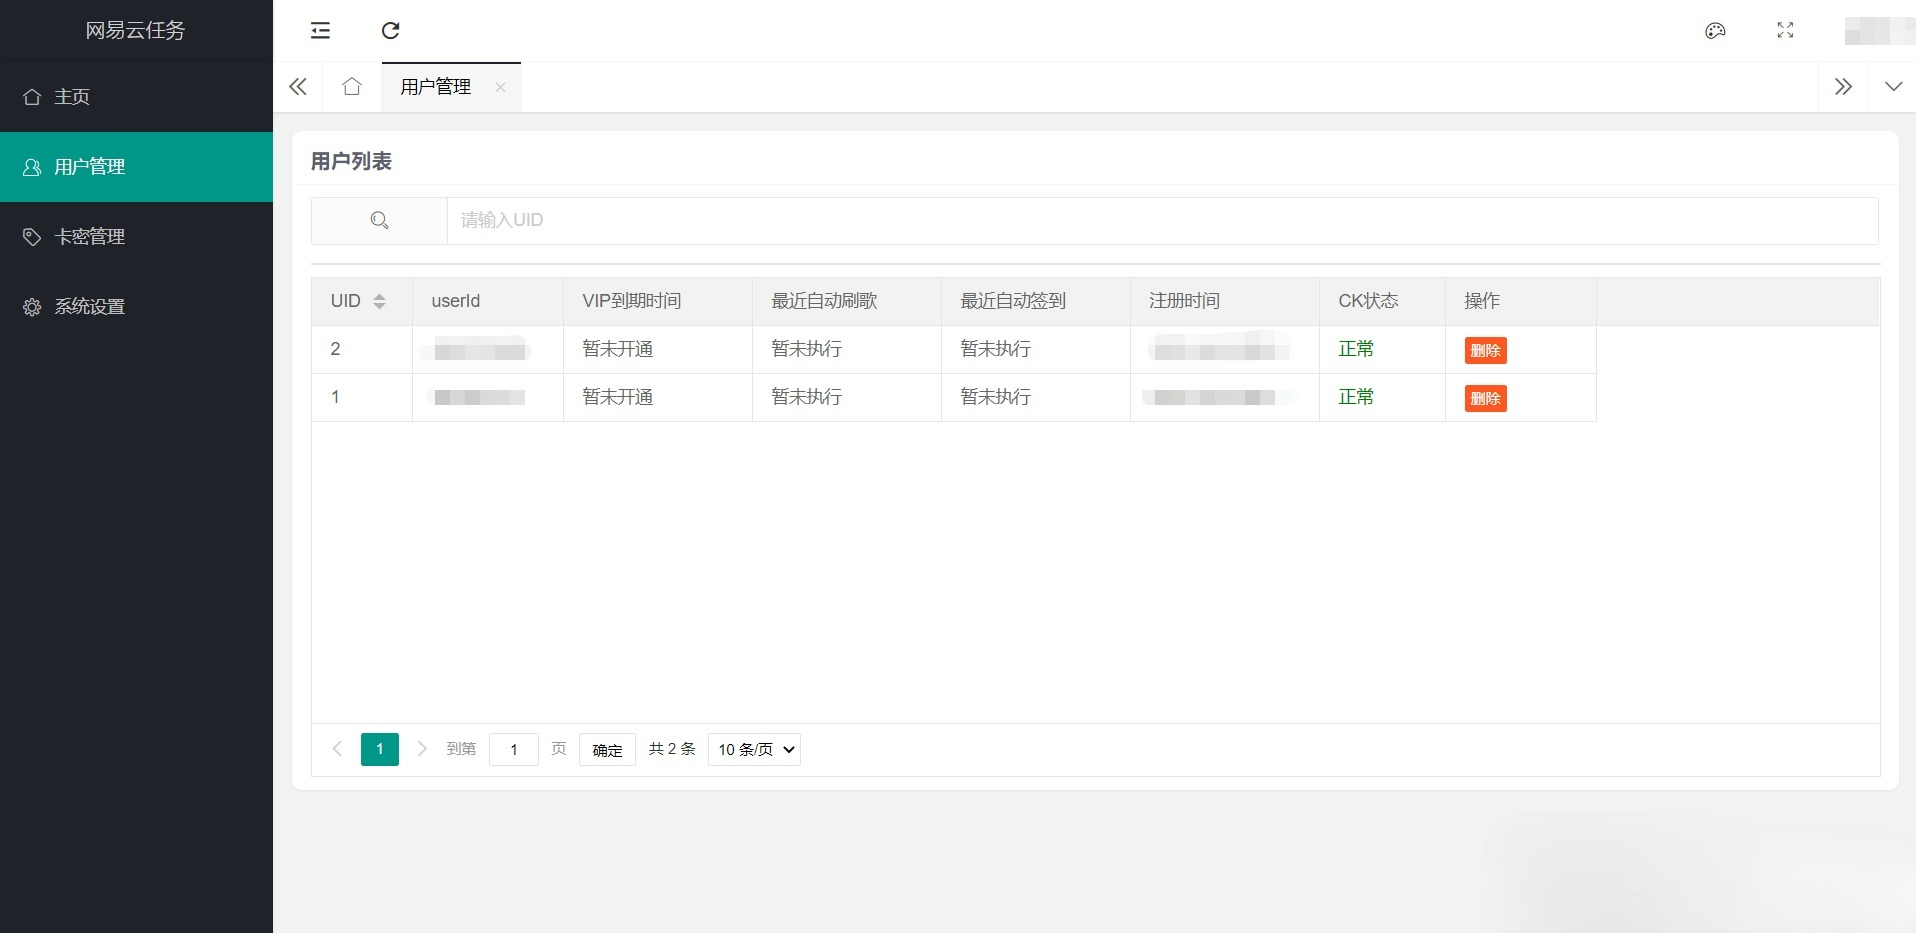
Task: Click the refresh icon in top bar
Action: [391, 31]
